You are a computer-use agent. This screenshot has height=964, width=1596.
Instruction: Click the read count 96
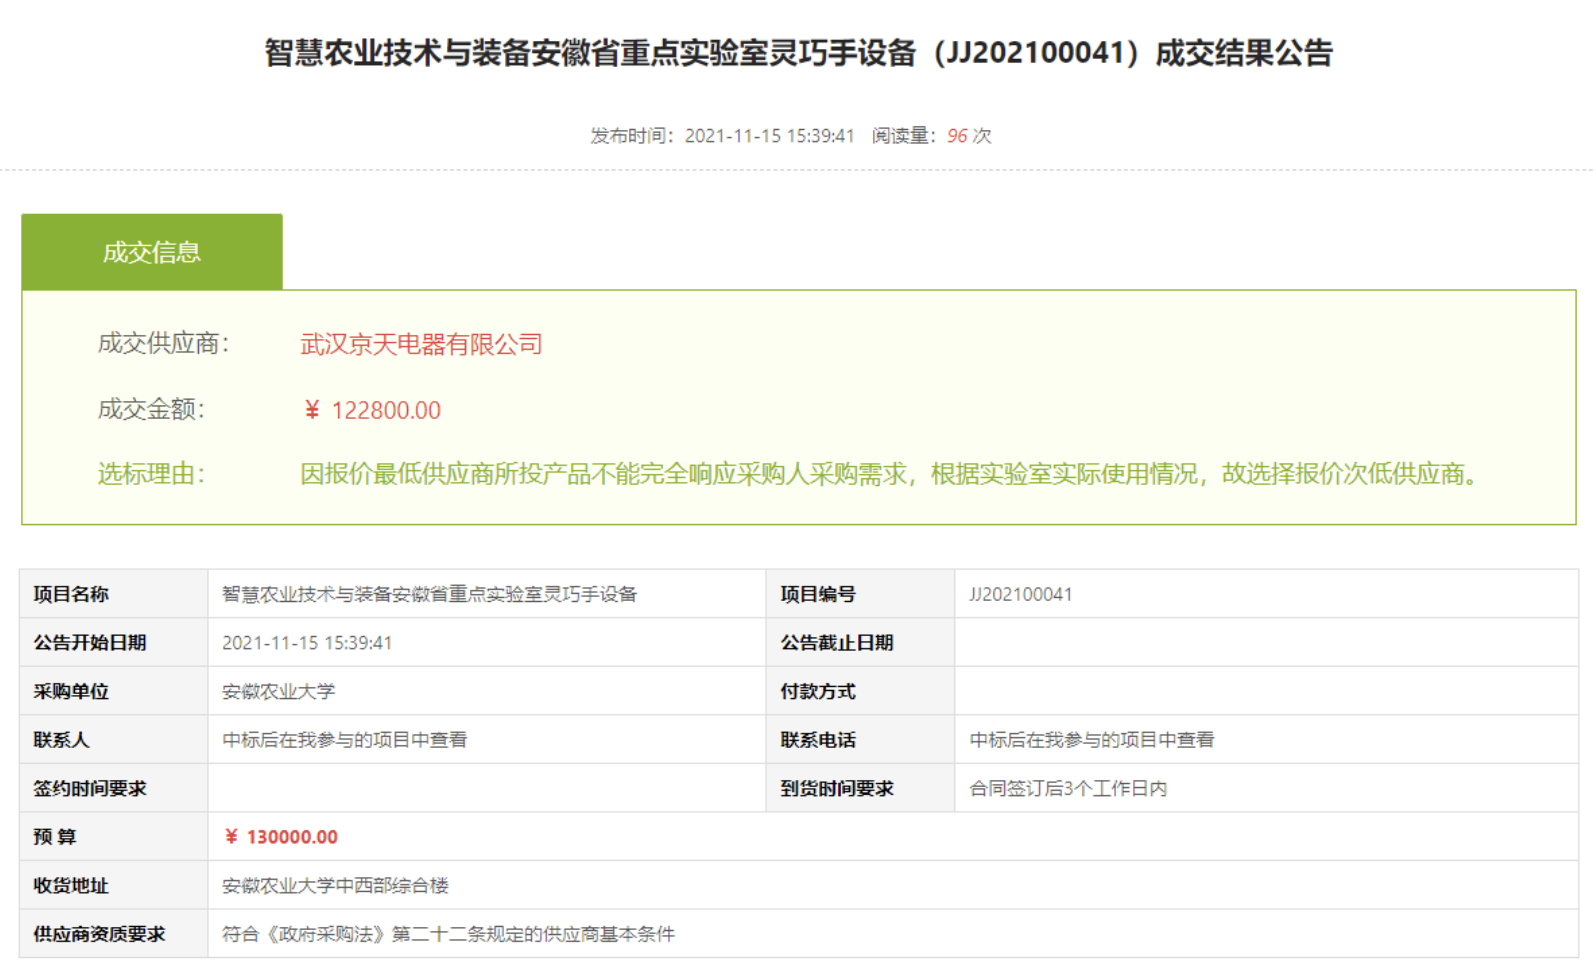(957, 135)
